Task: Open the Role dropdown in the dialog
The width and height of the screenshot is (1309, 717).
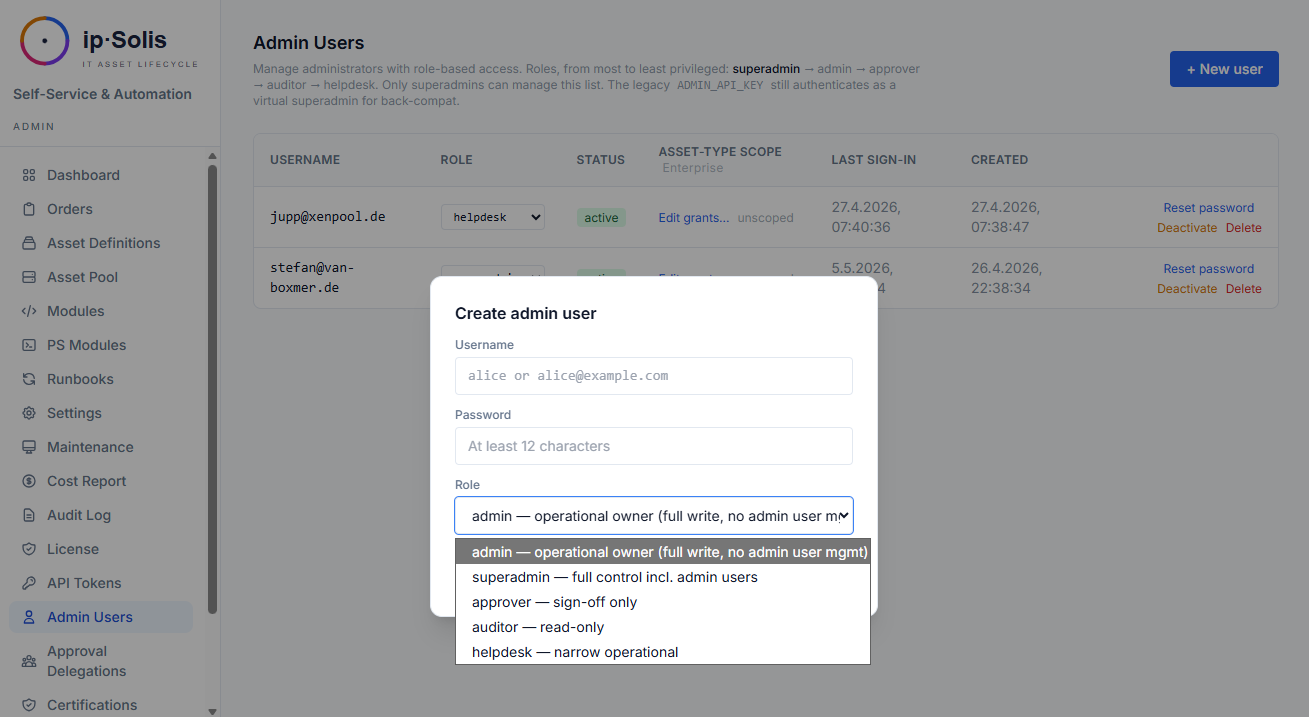Action: pyautogui.click(x=654, y=516)
